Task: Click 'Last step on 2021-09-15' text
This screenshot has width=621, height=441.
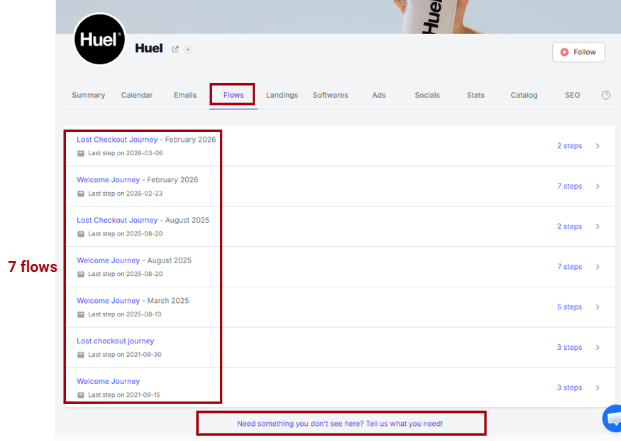Action: click(124, 395)
